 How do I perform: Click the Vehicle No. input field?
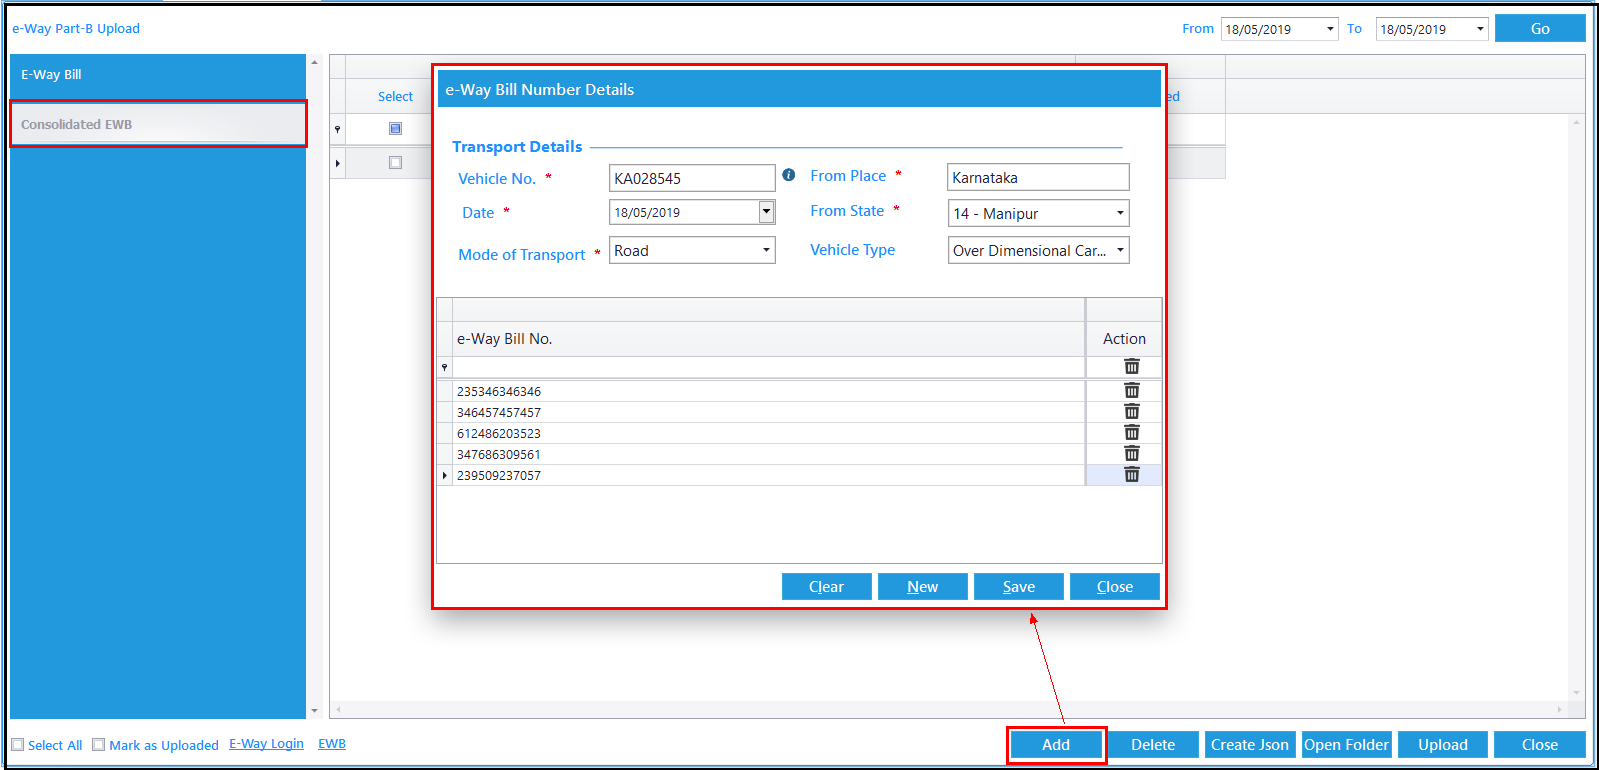(692, 178)
